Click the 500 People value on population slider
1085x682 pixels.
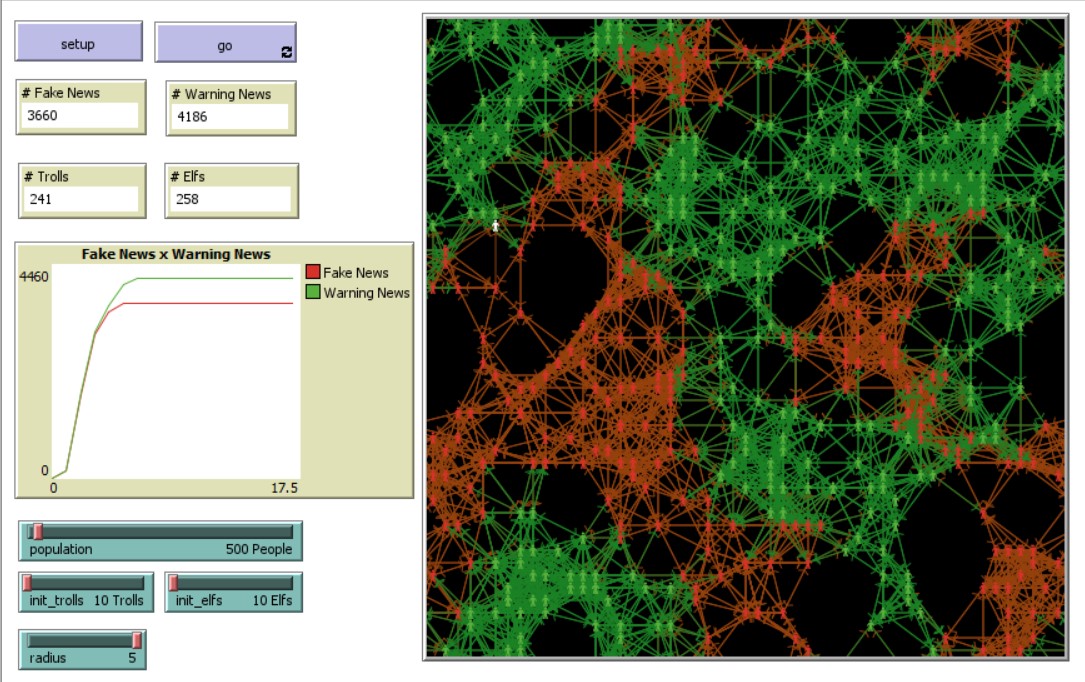click(x=259, y=549)
